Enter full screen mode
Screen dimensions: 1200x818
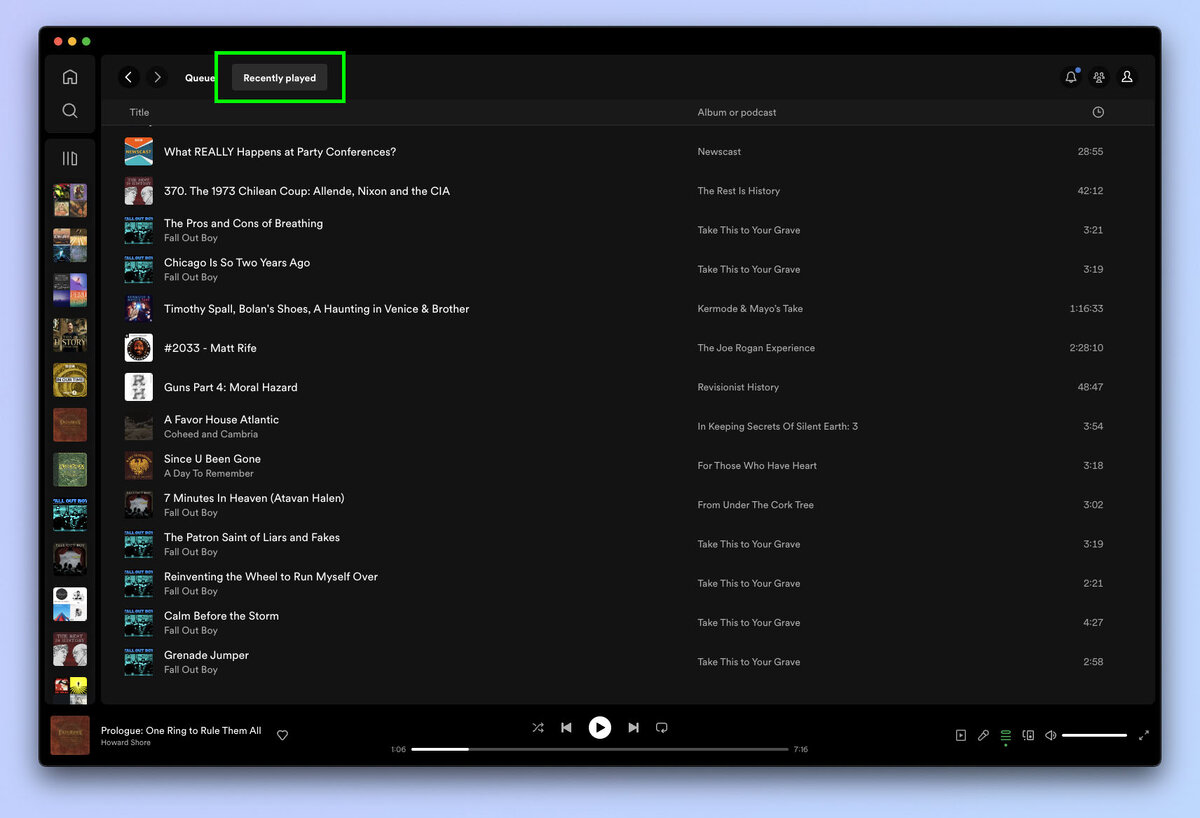click(x=1144, y=735)
